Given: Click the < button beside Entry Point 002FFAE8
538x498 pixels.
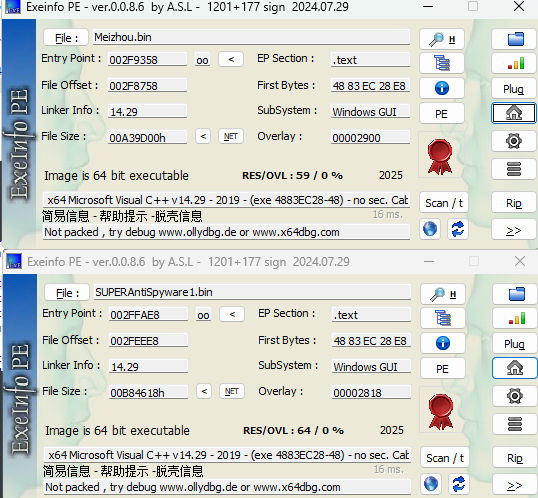Looking at the screenshot, I should pyautogui.click(x=232, y=314).
